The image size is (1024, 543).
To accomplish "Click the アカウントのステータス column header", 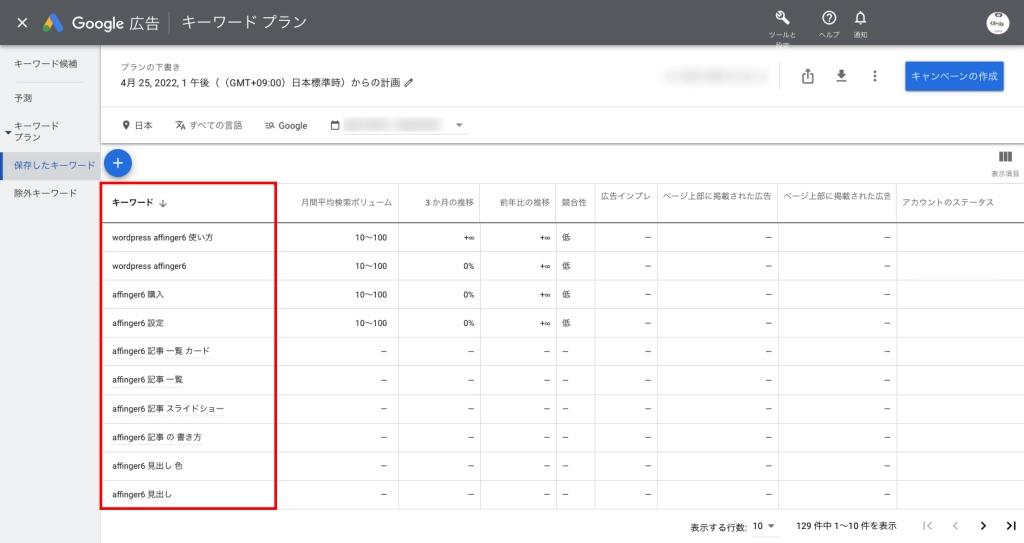I will (948, 203).
